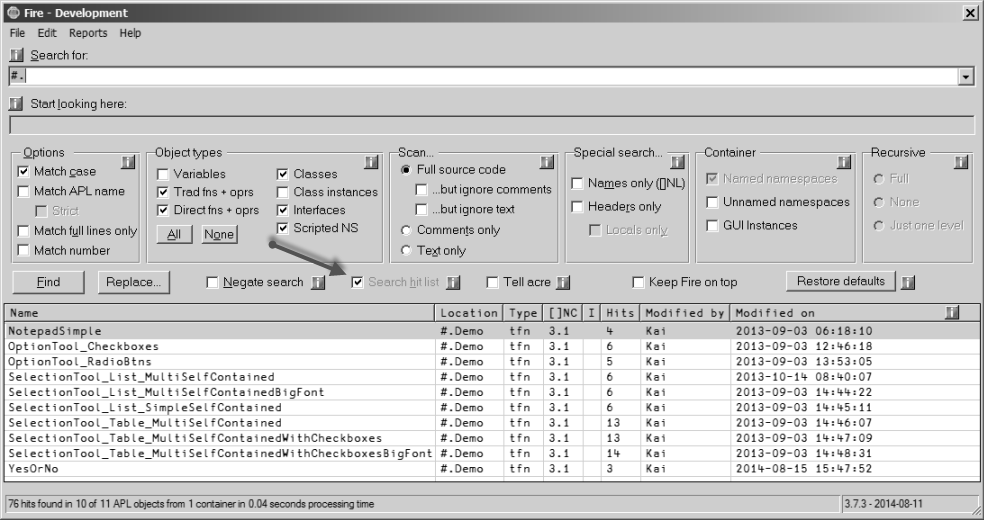
Task: Open the Reports menu
Action: [88, 33]
